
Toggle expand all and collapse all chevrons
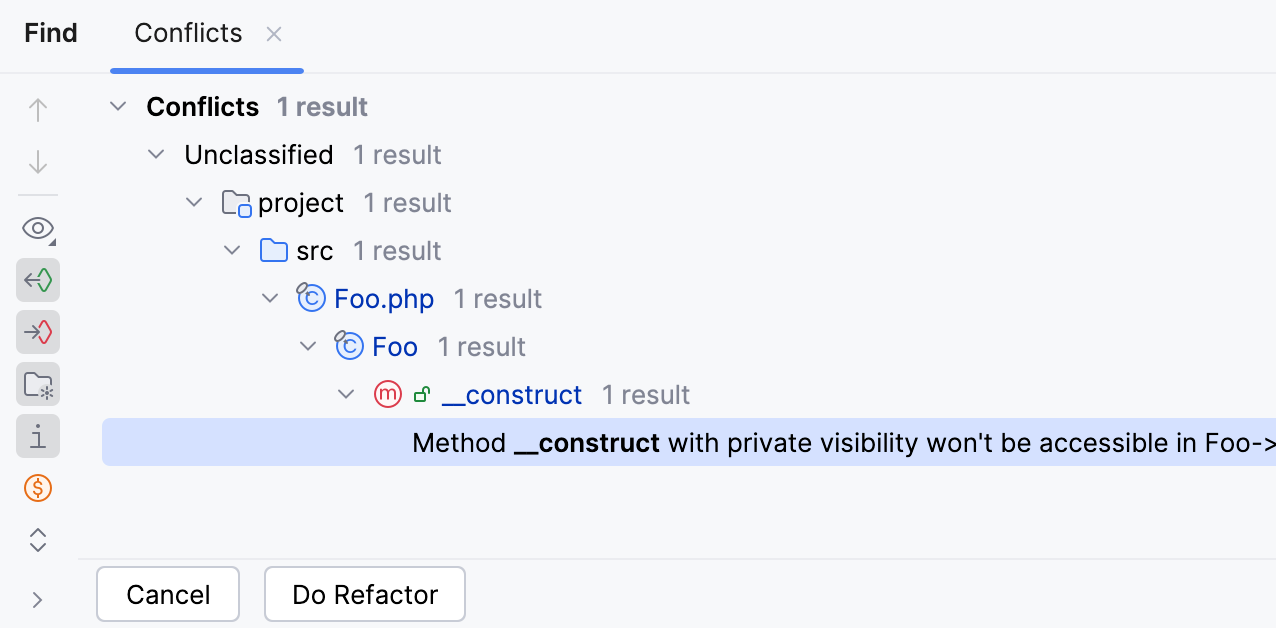coord(38,540)
